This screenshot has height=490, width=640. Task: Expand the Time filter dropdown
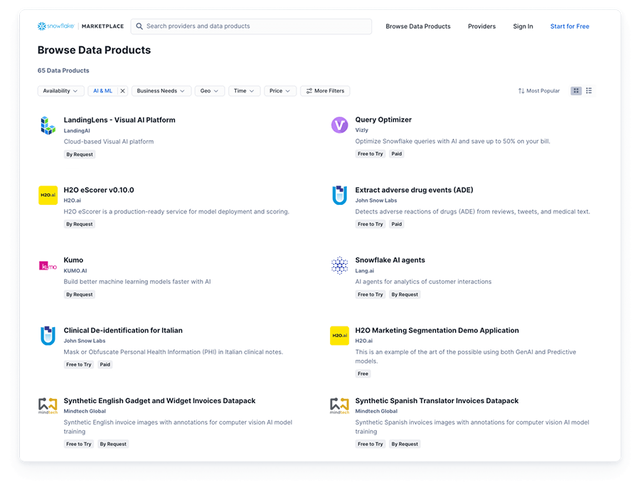click(244, 91)
